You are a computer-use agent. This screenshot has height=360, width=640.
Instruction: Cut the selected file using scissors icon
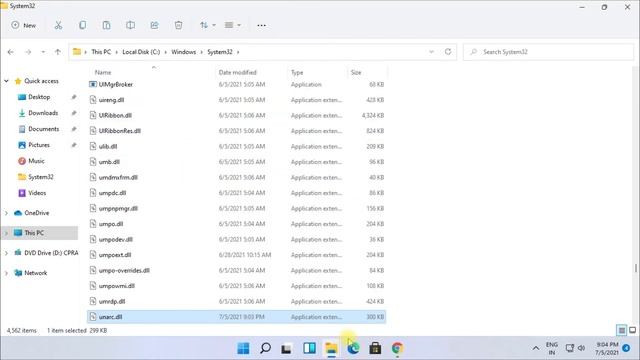(x=58, y=25)
